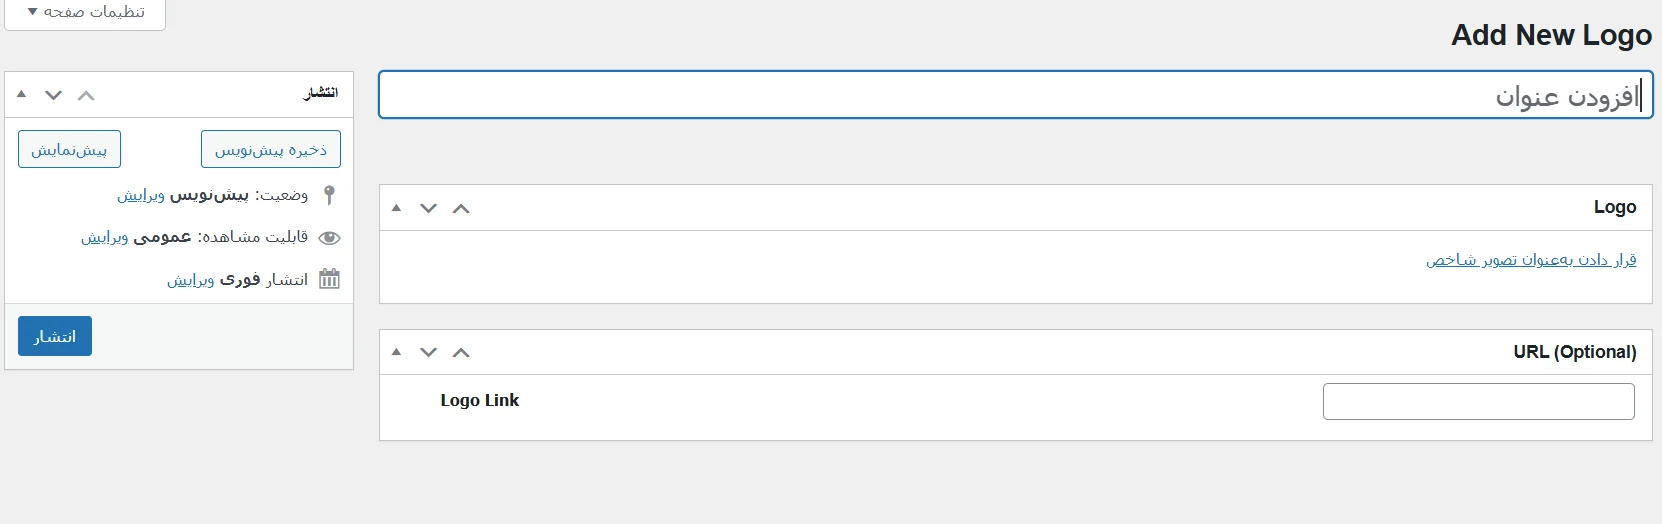Move the URL (Optional) panel up
1662x524 pixels.
[461, 353]
